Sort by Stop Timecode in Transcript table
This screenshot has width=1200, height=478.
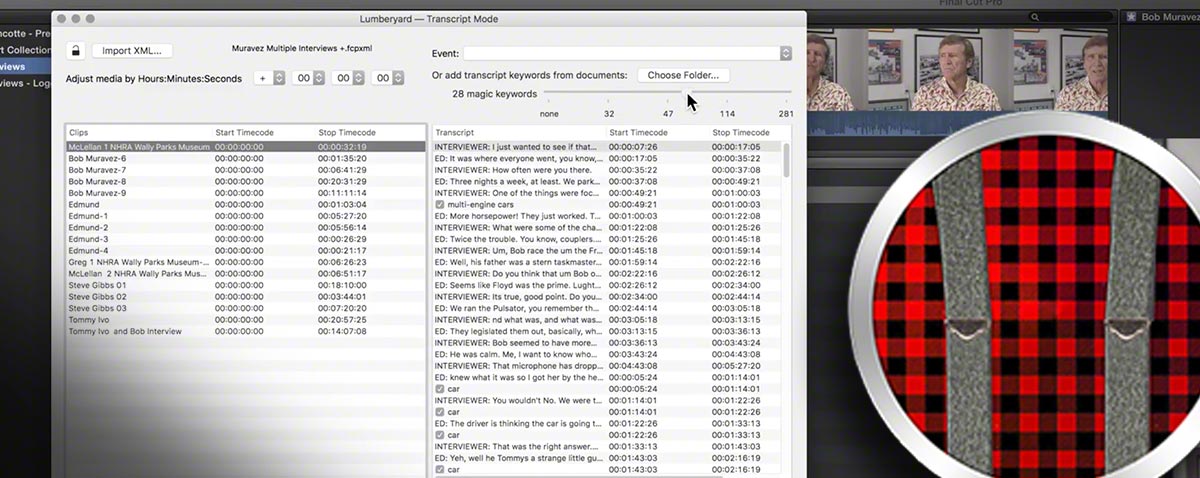pos(748,132)
